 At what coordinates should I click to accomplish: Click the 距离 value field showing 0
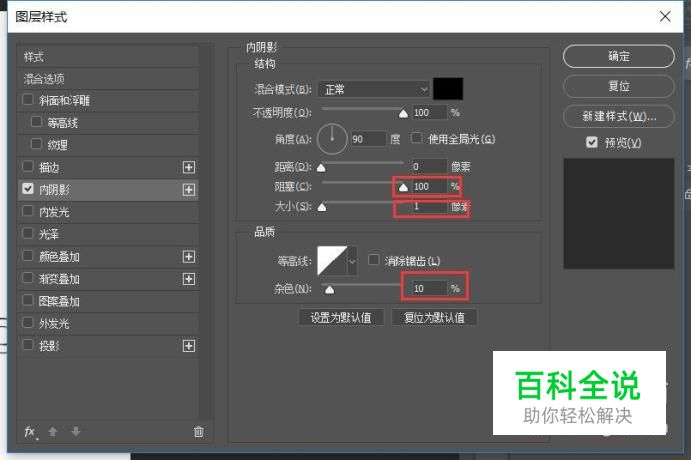coord(430,167)
